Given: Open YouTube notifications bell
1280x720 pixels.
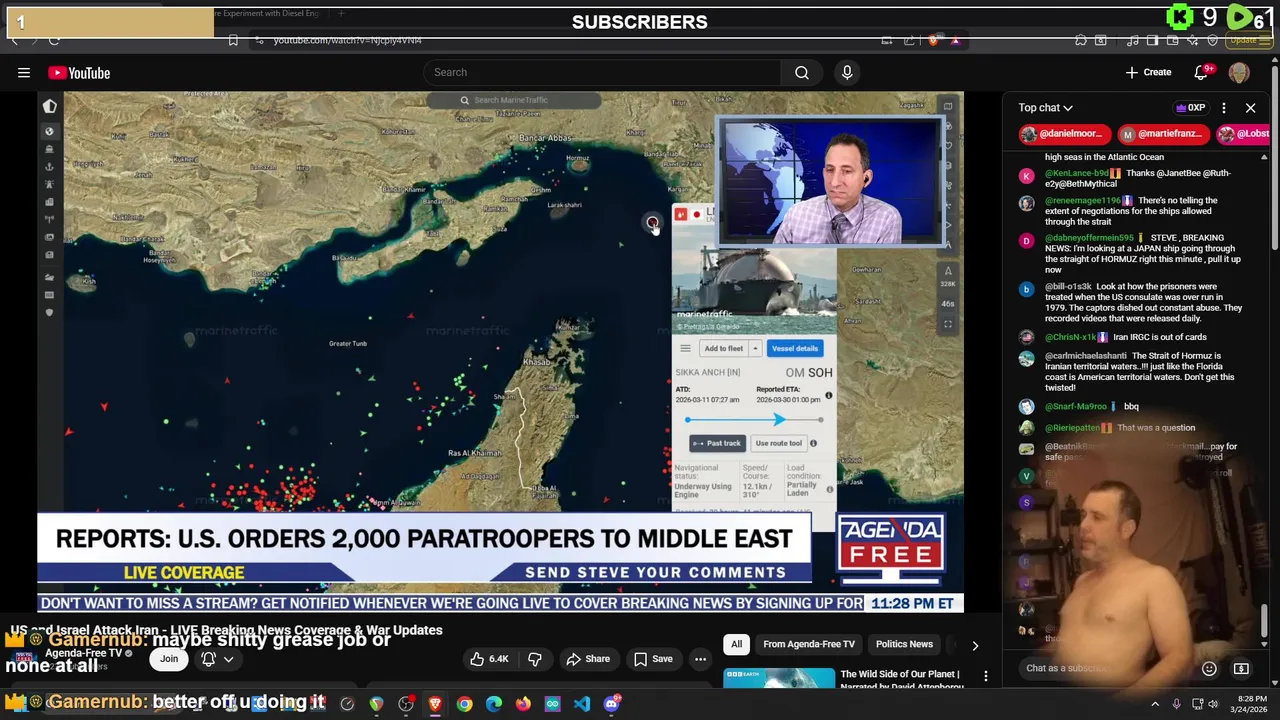Looking at the screenshot, I should [1202, 72].
